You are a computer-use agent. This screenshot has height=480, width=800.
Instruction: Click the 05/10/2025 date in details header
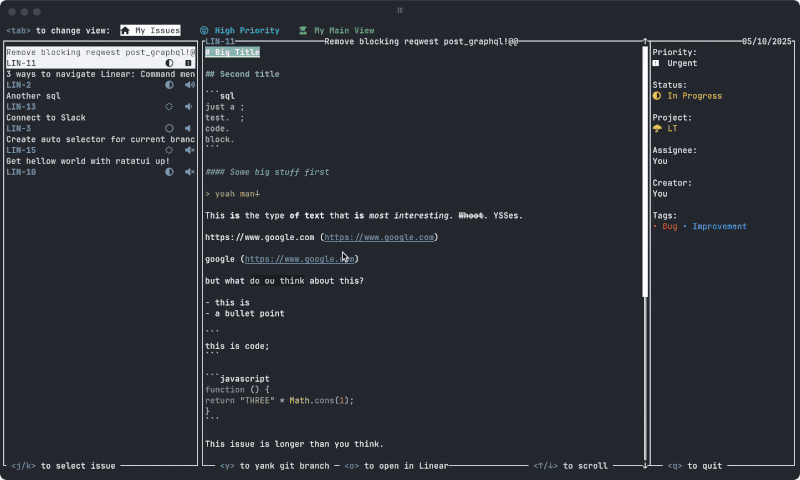coord(767,41)
